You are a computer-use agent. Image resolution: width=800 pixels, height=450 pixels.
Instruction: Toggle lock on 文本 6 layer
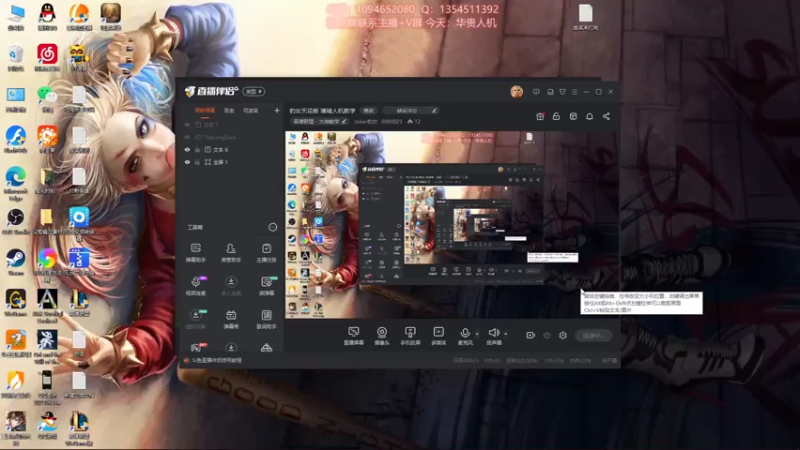pyautogui.click(x=197, y=149)
